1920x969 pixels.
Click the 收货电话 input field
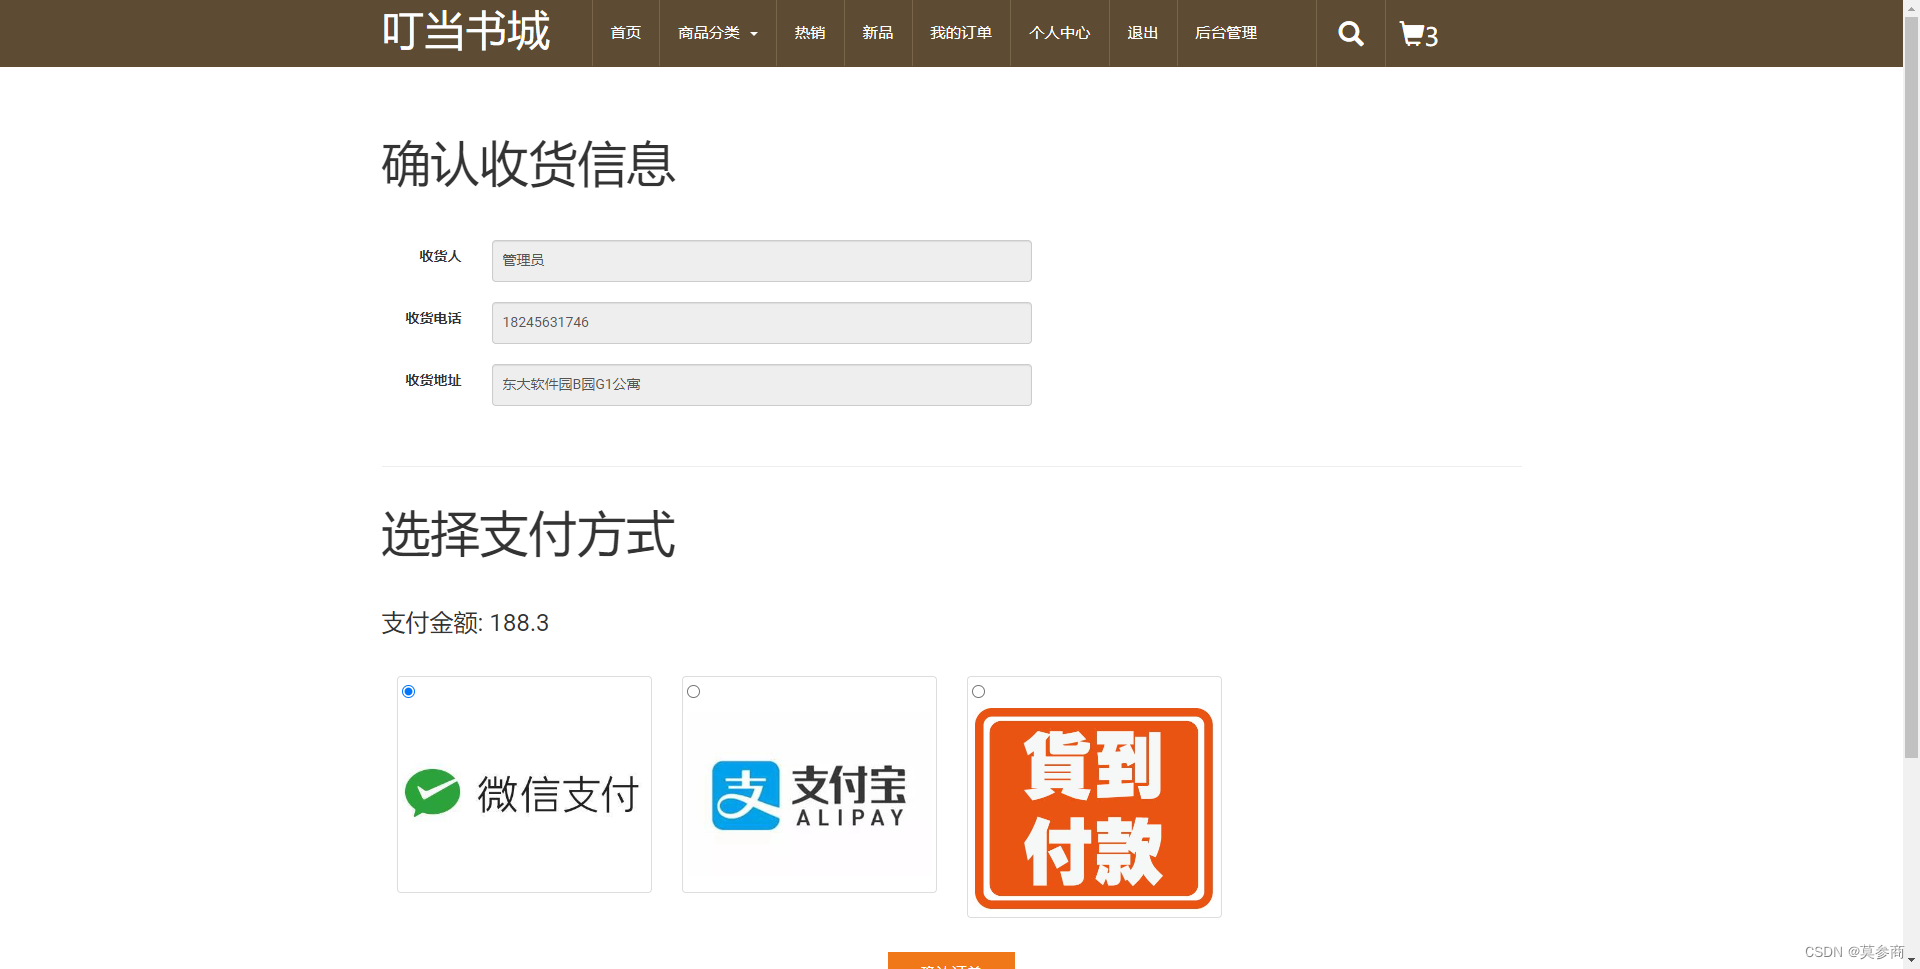click(x=761, y=323)
